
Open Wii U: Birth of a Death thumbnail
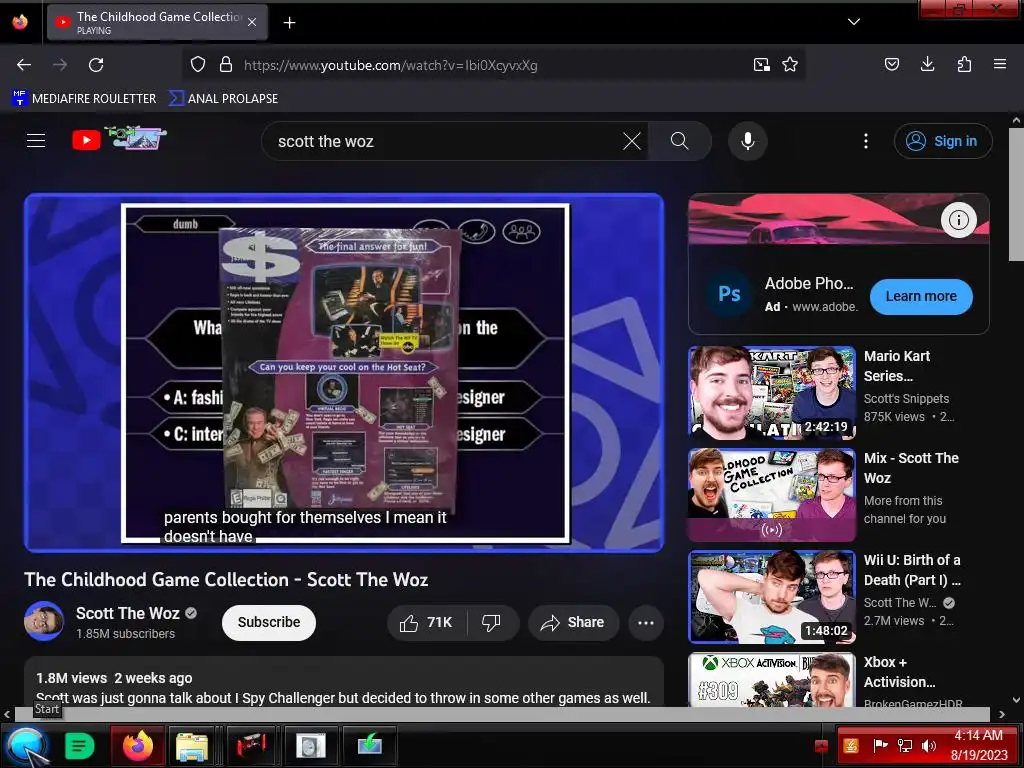point(772,597)
